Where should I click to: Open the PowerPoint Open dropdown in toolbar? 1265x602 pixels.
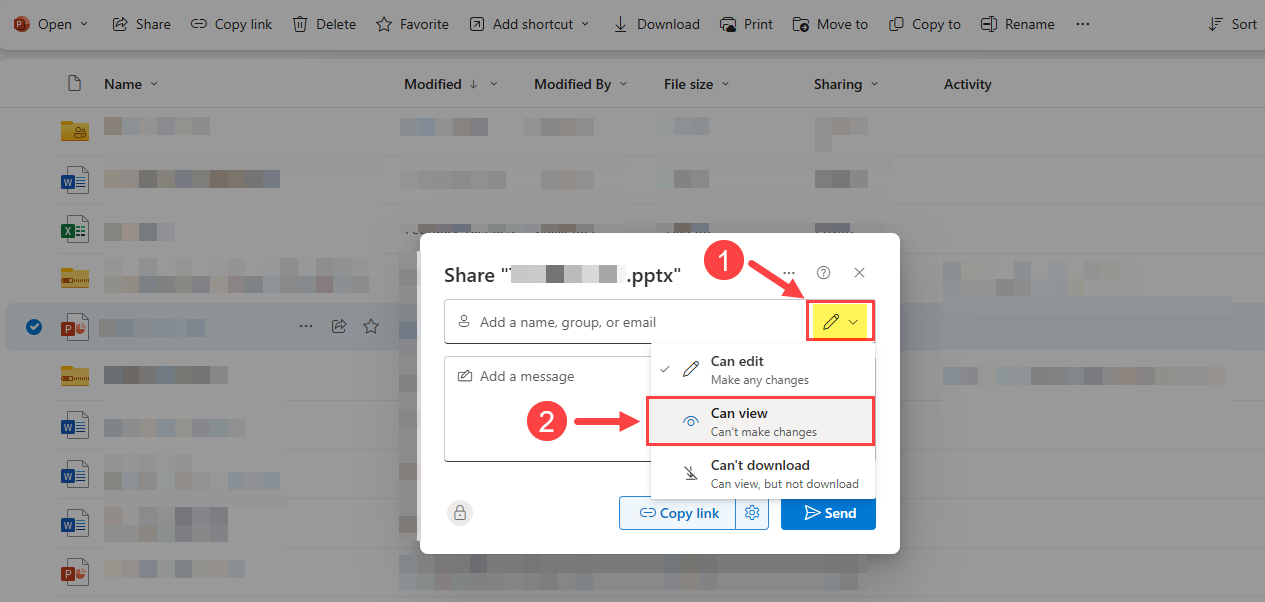tap(51, 24)
